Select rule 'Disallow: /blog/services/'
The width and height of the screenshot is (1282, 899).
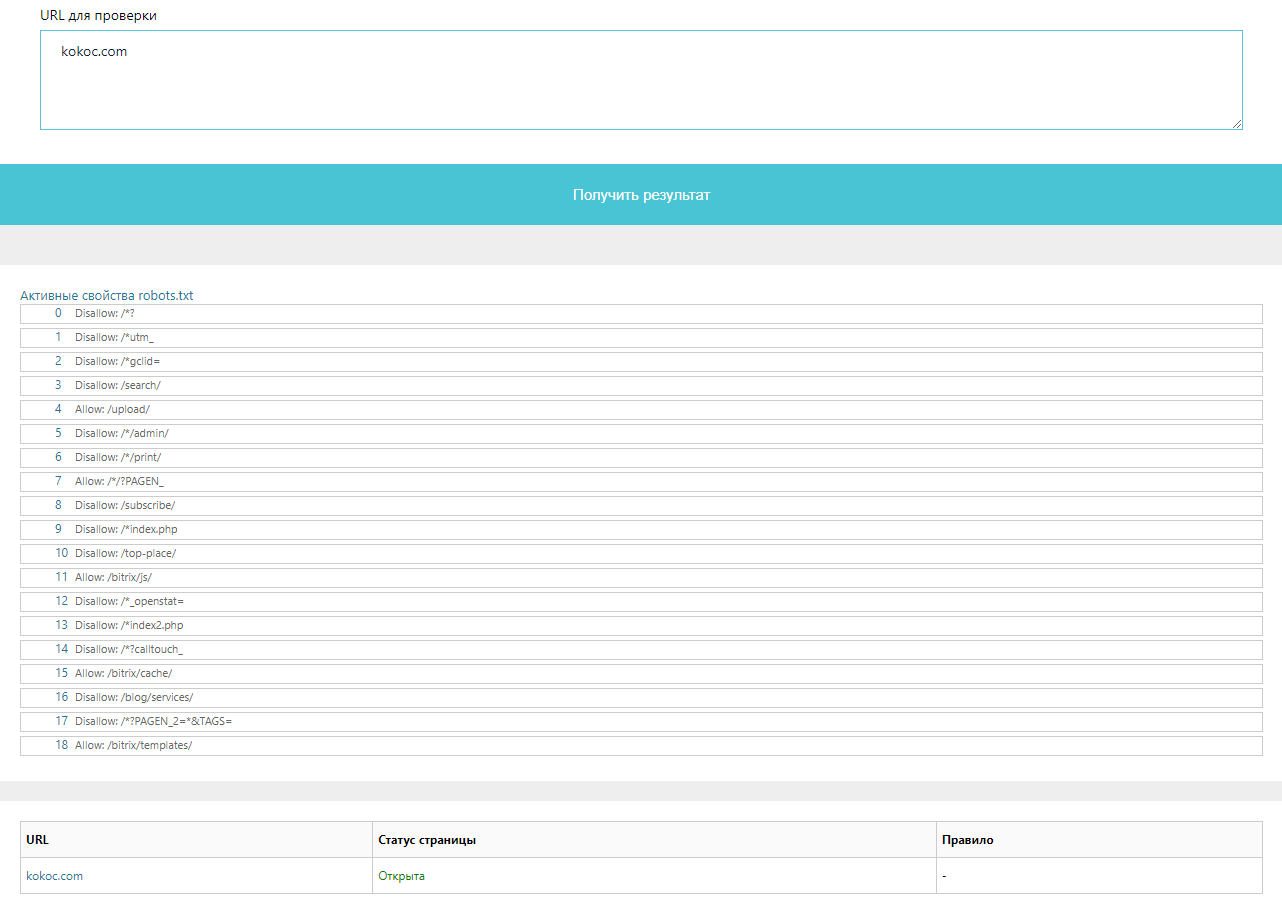point(641,698)
